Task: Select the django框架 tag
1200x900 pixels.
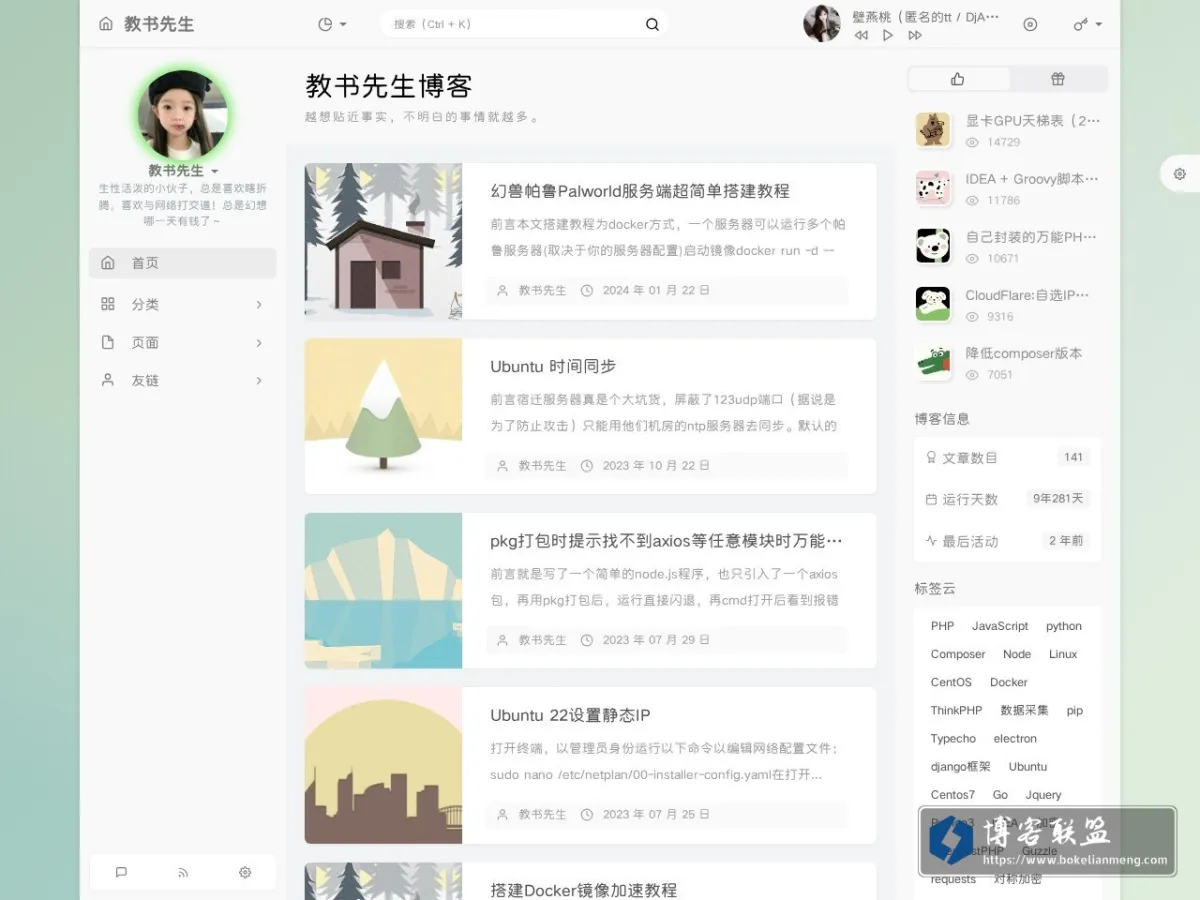Action: click(961, 767)
